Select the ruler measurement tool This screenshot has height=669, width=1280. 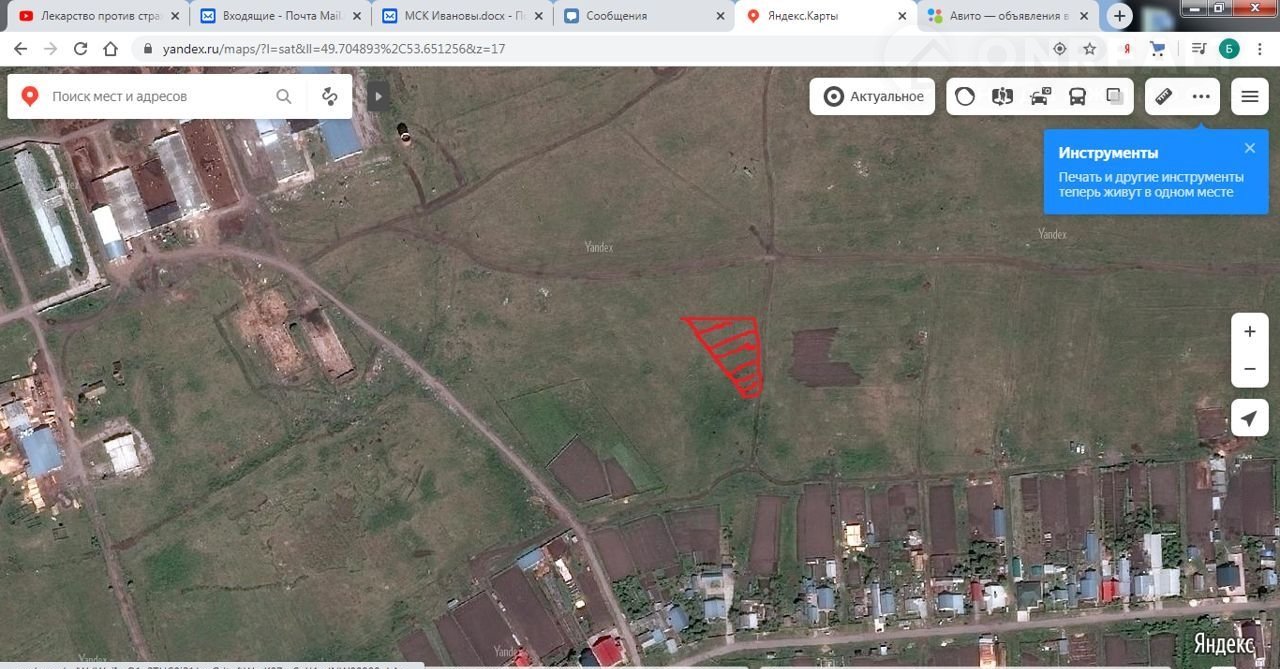1163,97
